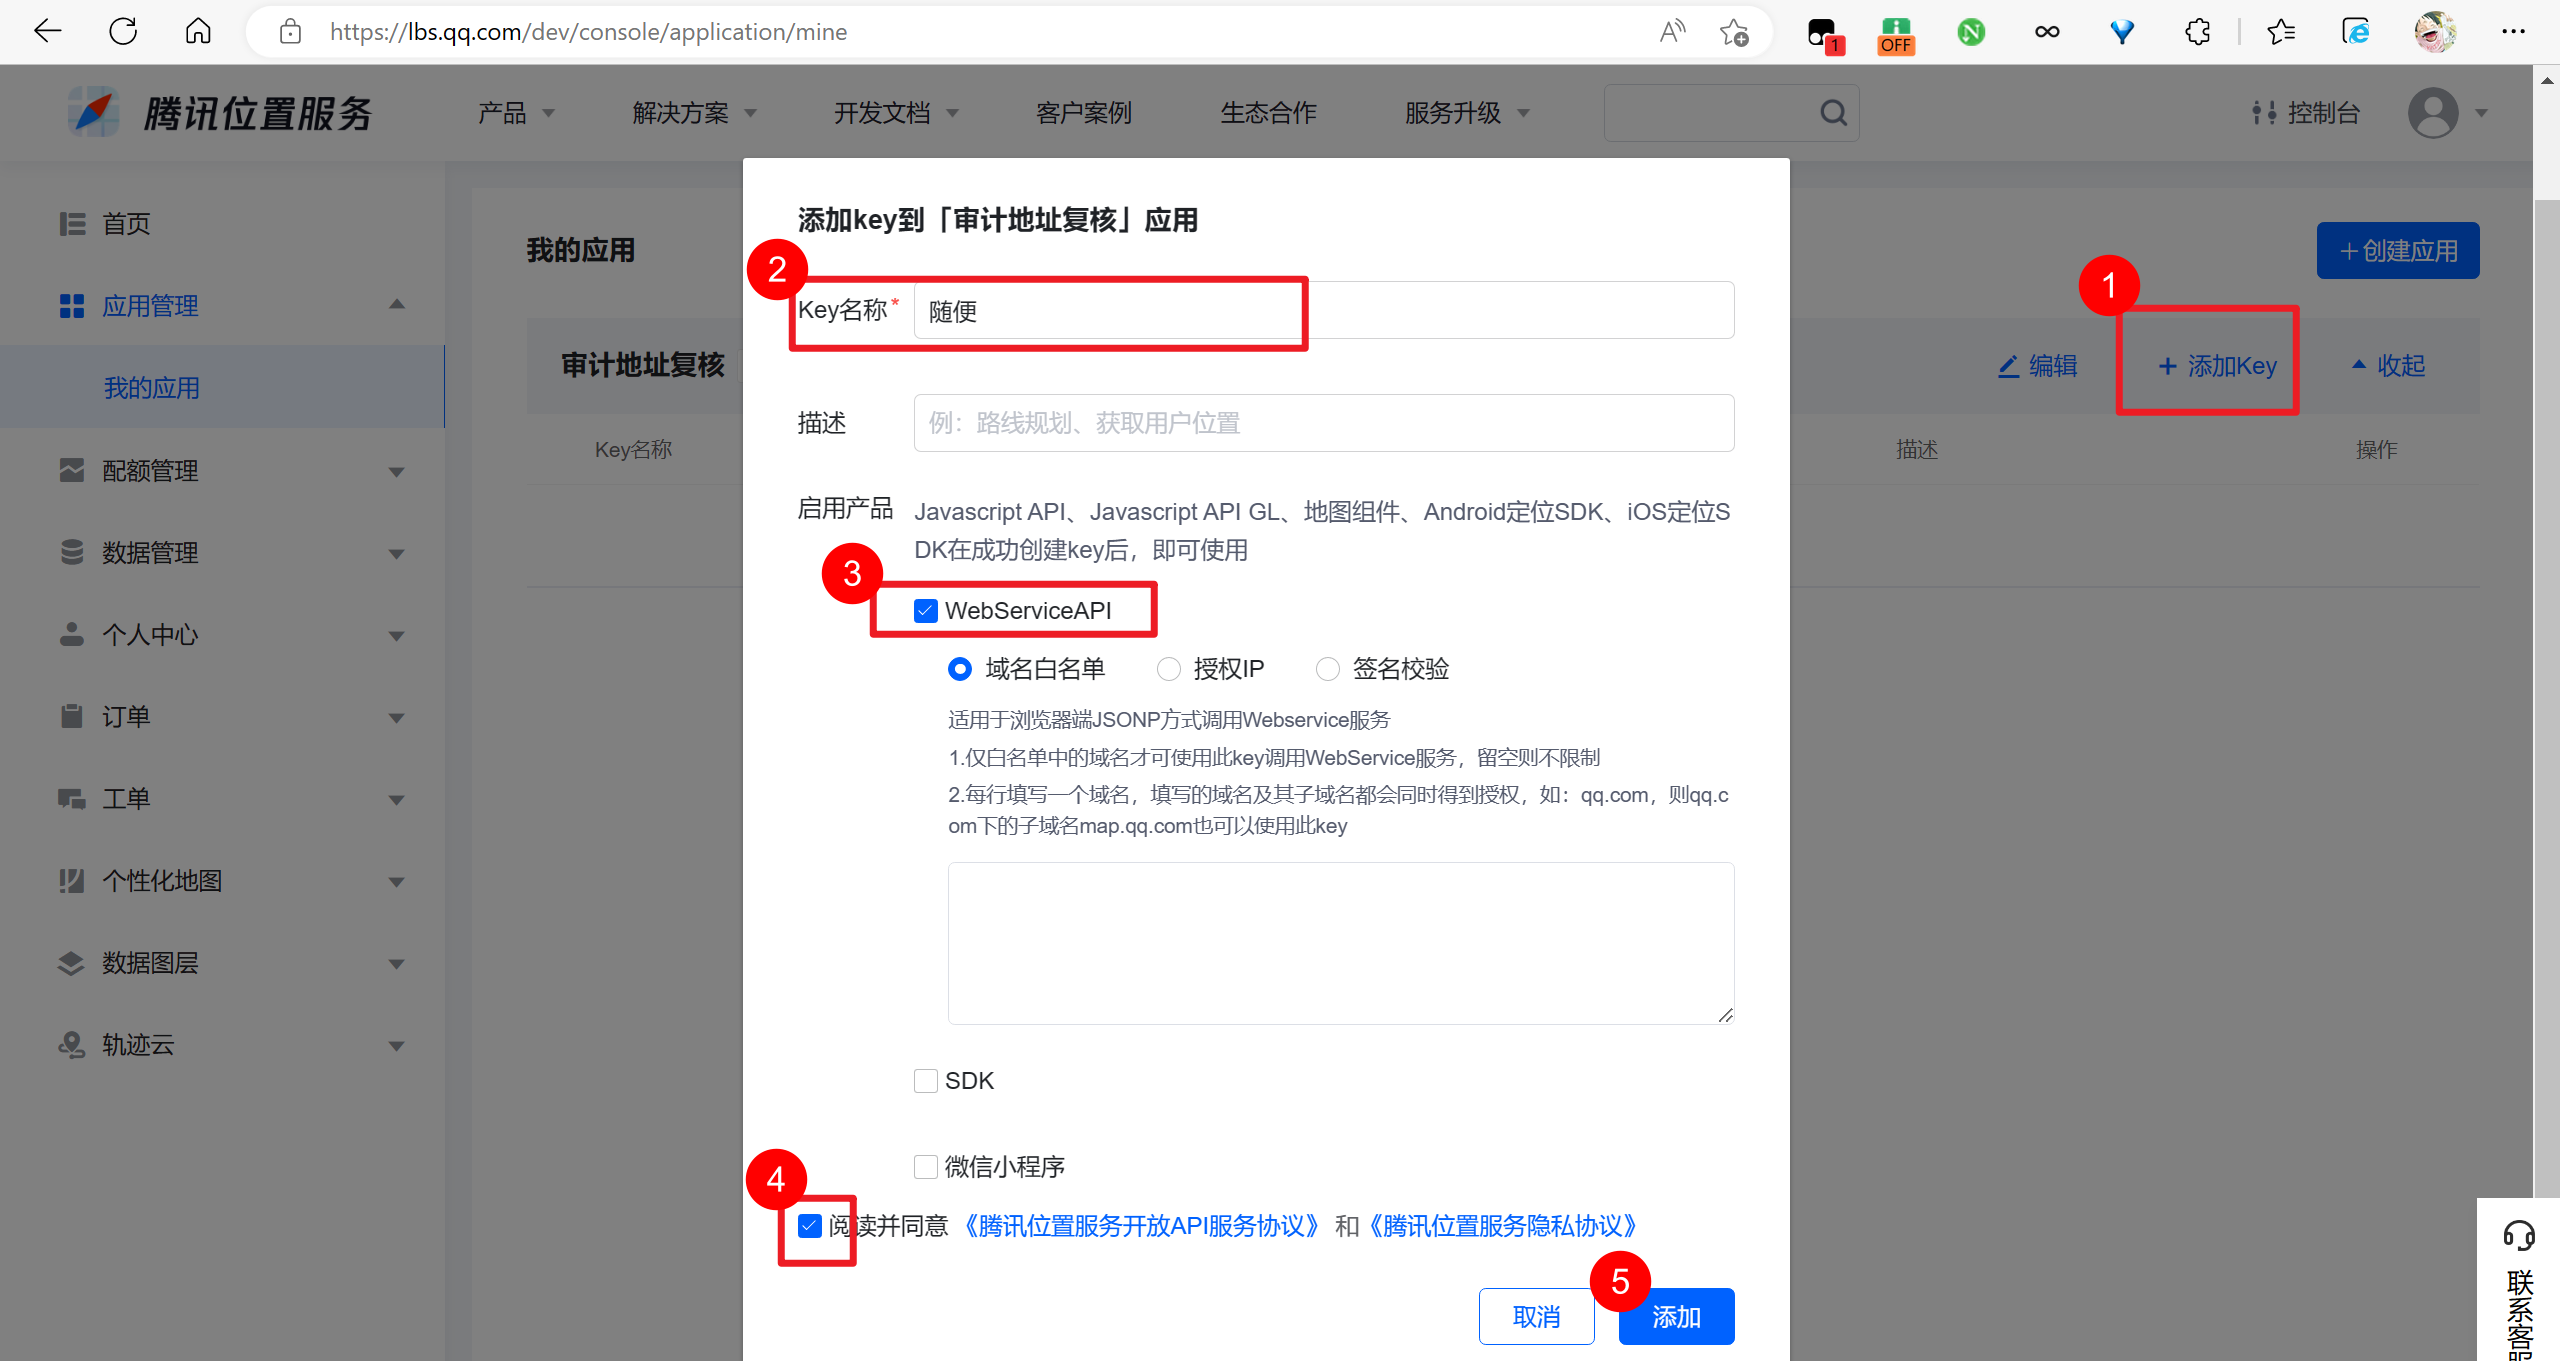Uncheck the WebServiceAPI checkbox

click(925, 610)
